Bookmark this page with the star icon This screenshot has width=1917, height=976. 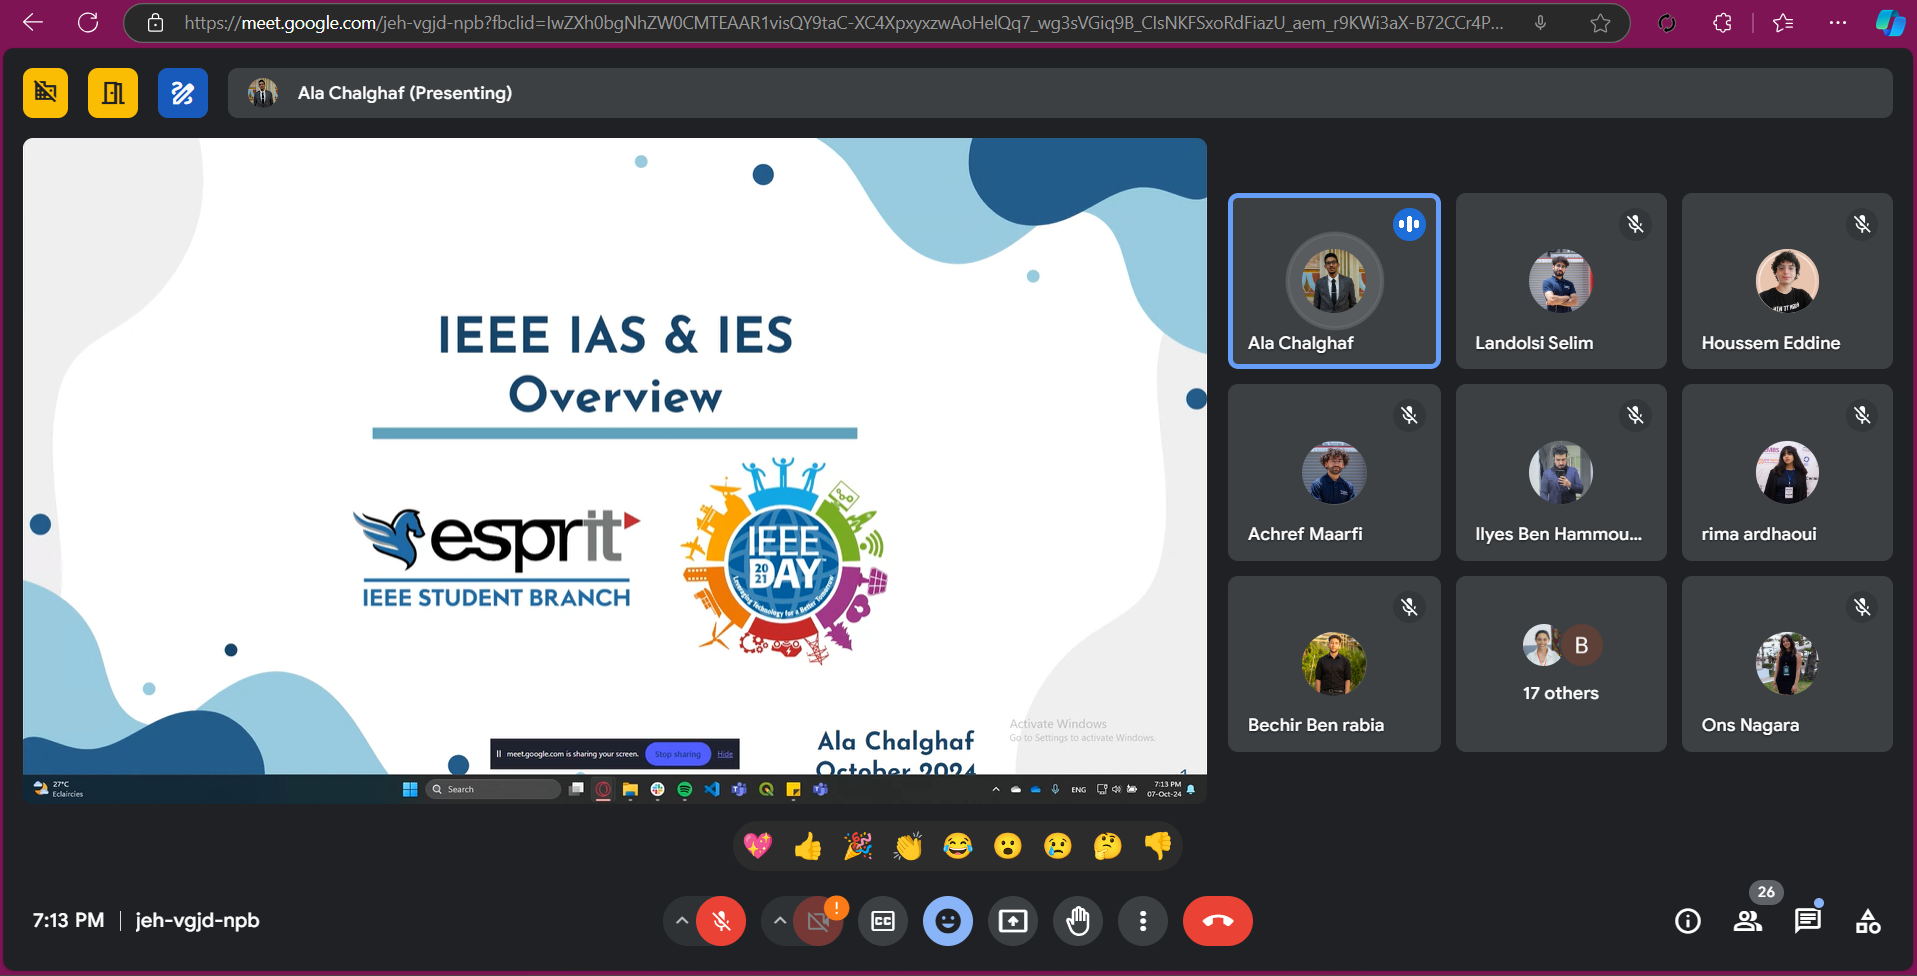click(x=1600, y=23)
